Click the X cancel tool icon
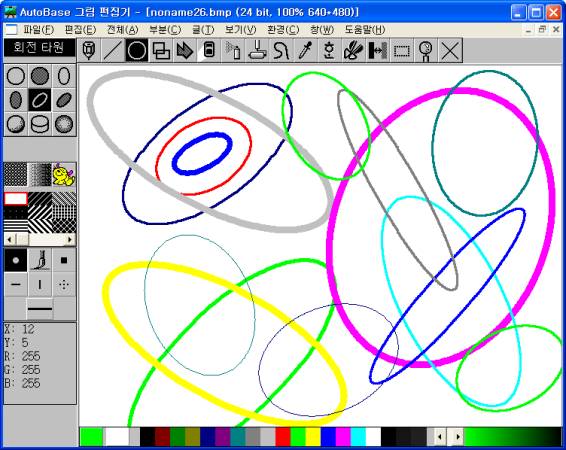Image resolution: width=566 pixels, height=450 pixels. 450,50
